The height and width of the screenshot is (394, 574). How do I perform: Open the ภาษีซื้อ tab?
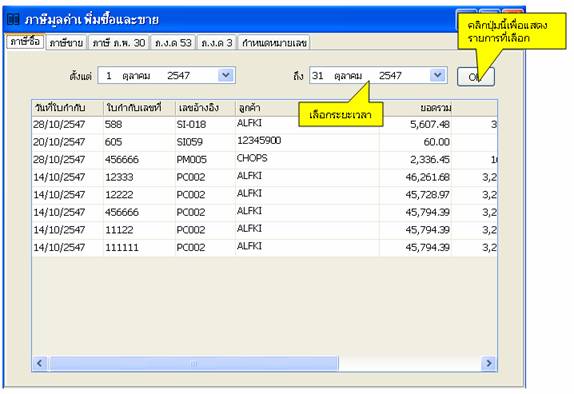[25, 42]
